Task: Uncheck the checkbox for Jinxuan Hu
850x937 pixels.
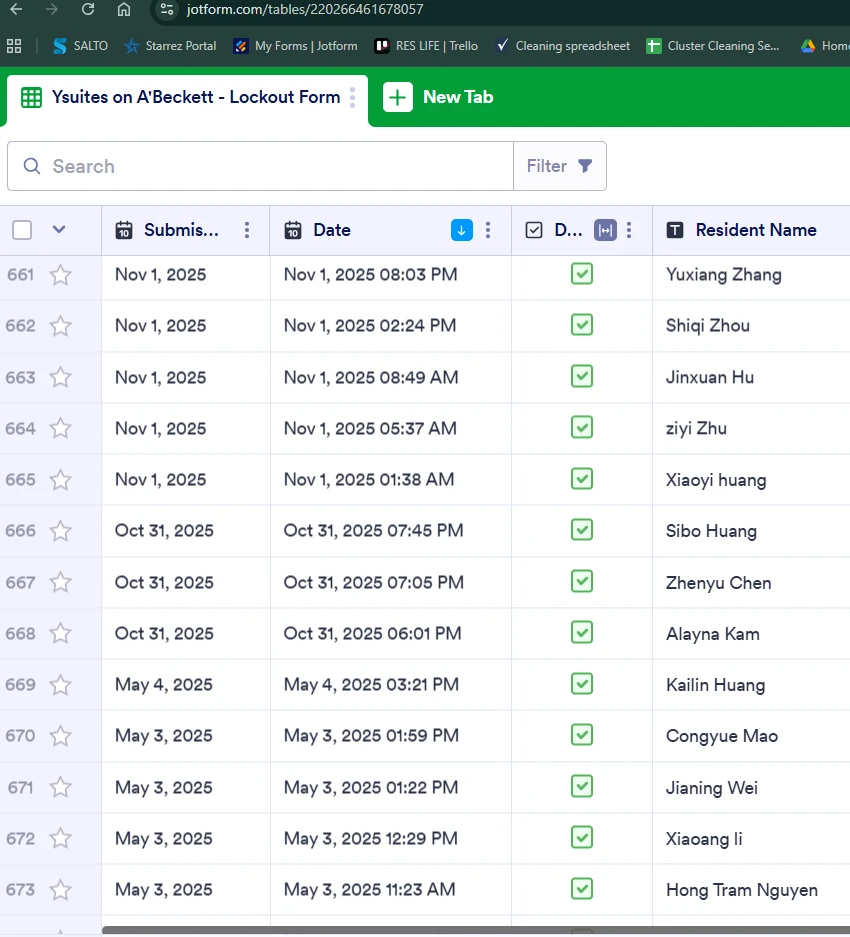Action: pyautogui.click(x=582, y=376)
